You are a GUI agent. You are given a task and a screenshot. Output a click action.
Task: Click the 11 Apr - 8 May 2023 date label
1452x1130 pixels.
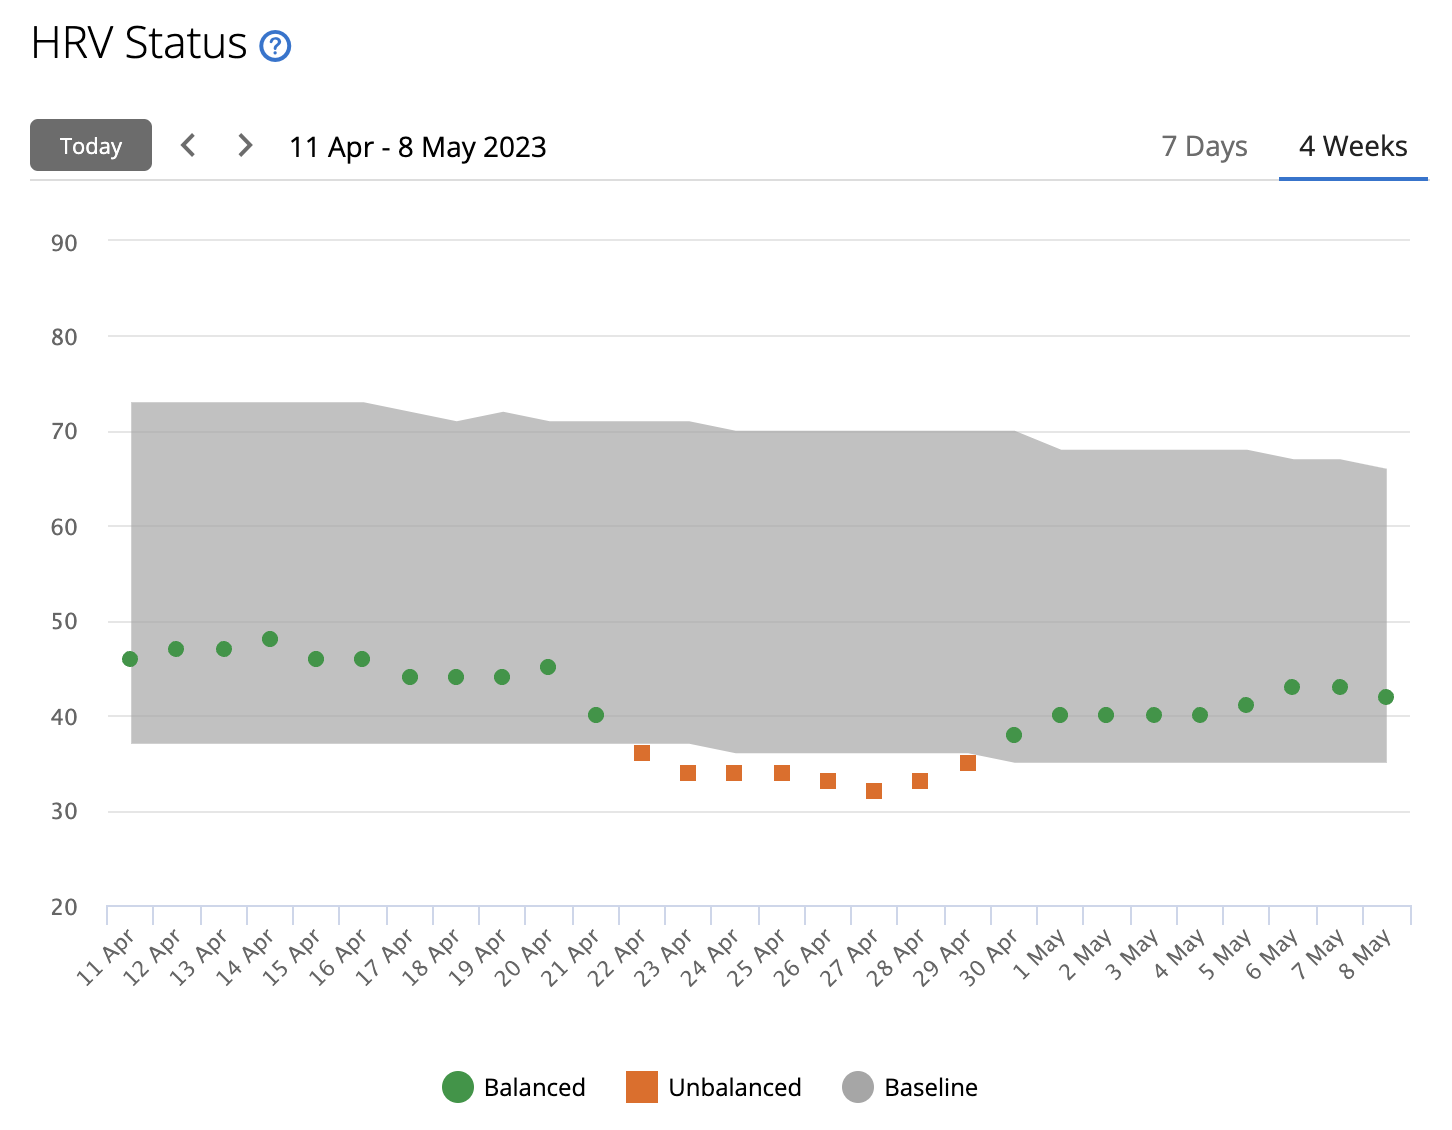tap(418, 147)
